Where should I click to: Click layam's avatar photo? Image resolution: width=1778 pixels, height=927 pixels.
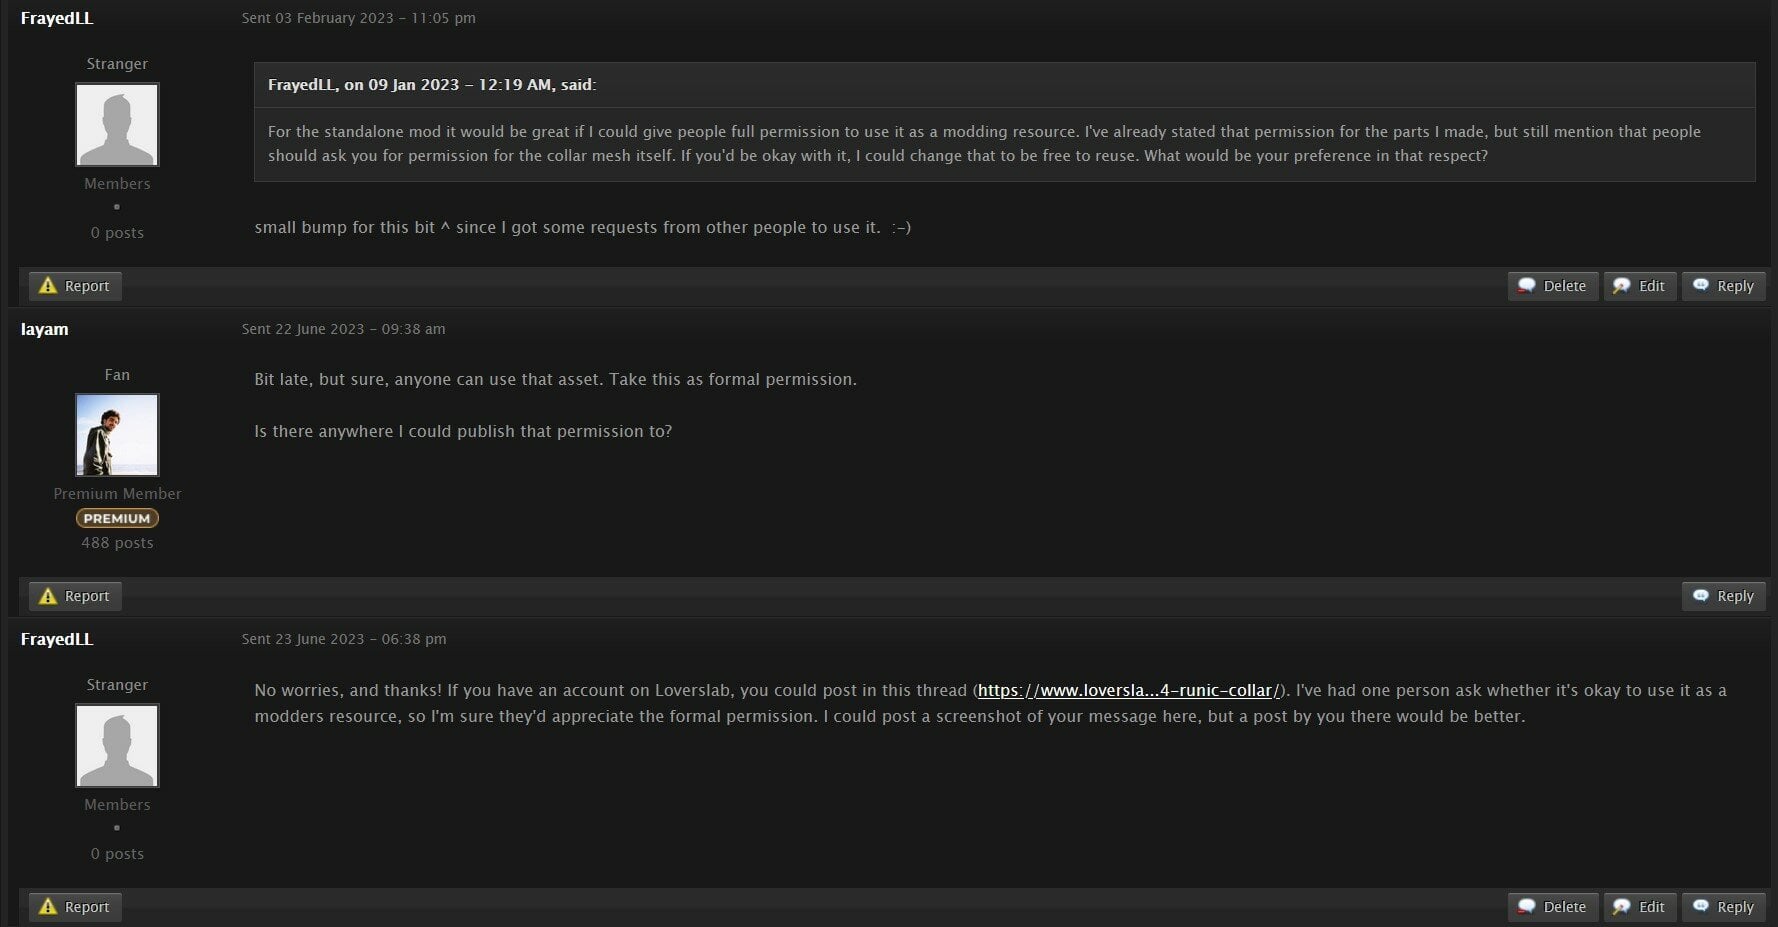[x=117, y=435]
